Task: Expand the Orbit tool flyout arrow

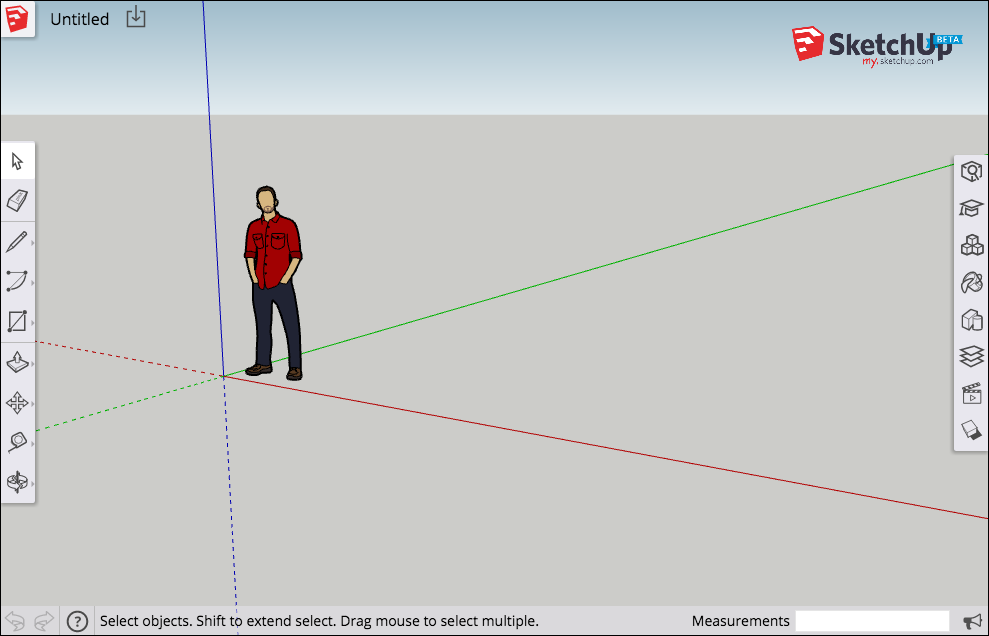Action: [x=32, y=483]
